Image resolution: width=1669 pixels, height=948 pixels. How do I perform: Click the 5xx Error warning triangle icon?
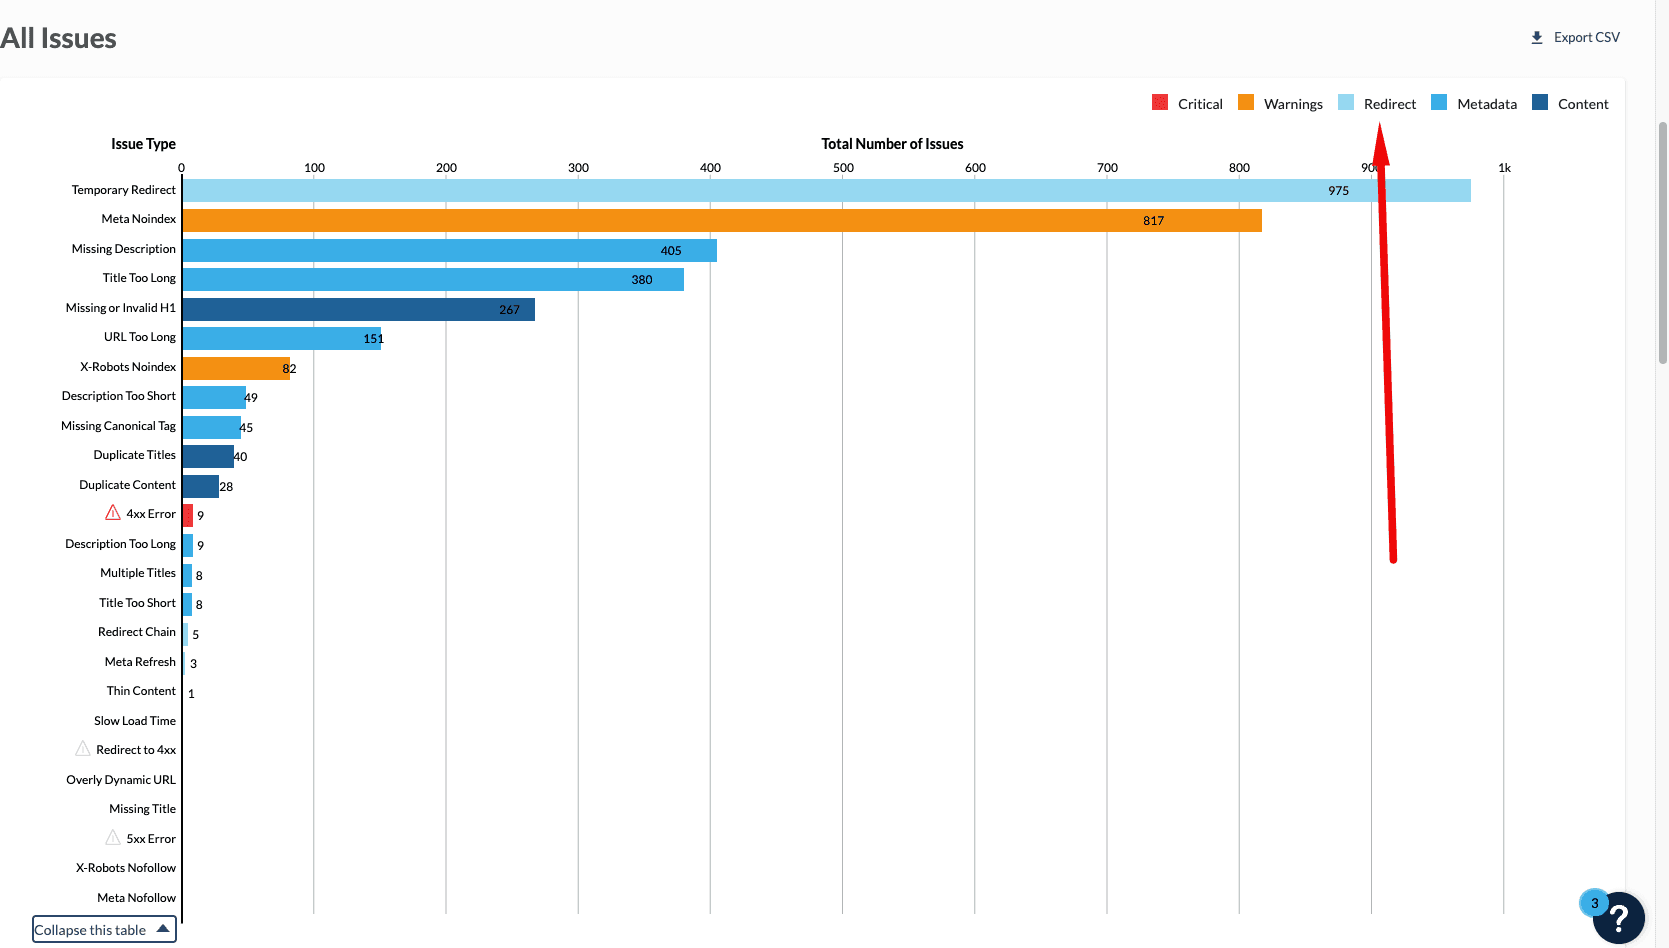(x=113, y=838)
